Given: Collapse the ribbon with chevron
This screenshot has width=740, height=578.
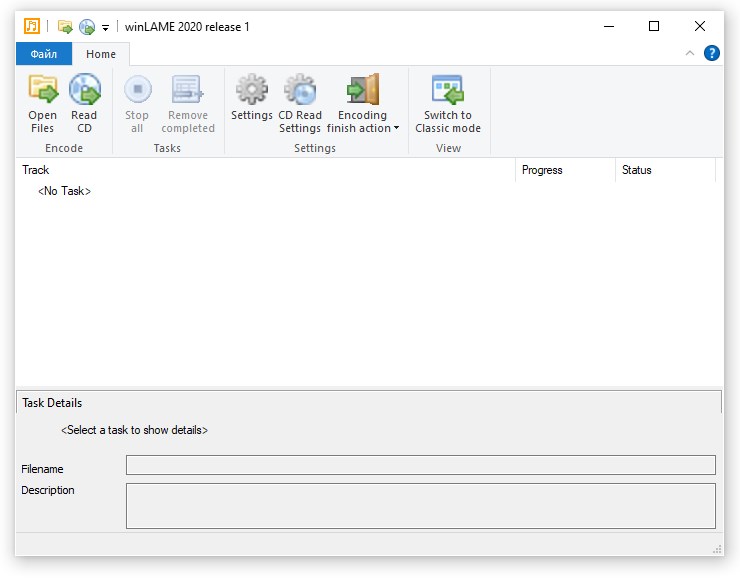Looking at the screenshot, I should tap(690, 53).
